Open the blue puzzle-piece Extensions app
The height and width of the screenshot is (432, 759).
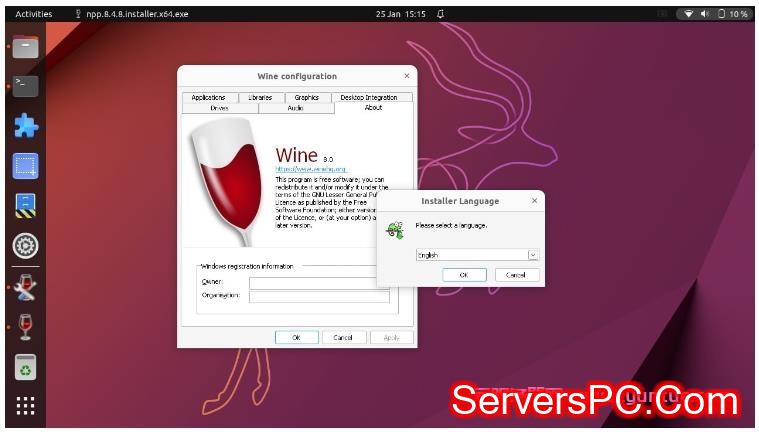(26, 126)
